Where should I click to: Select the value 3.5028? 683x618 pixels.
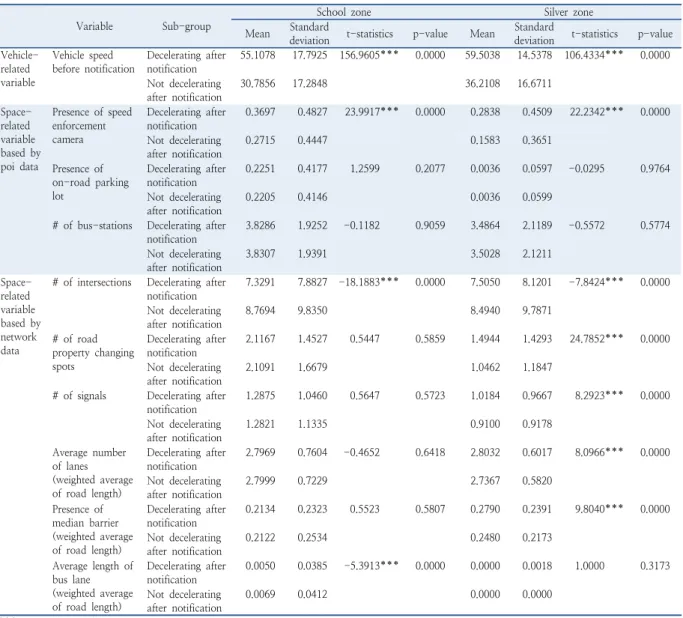coord(485,254)
